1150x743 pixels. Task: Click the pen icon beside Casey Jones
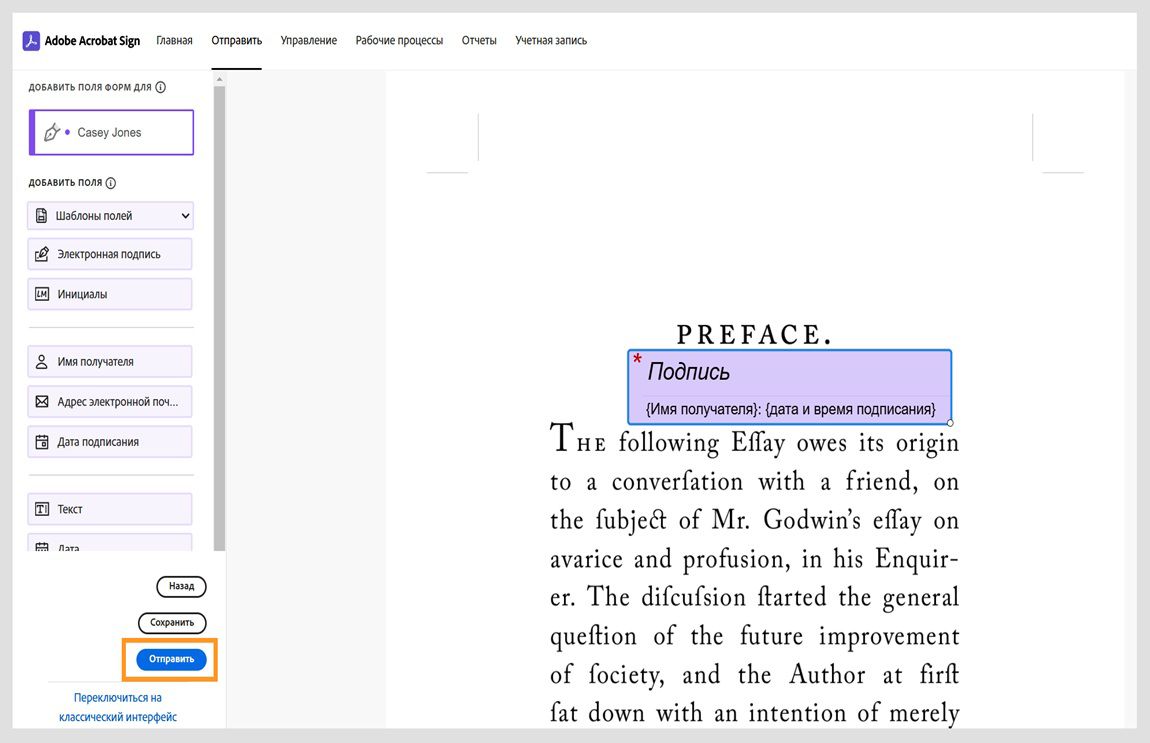(51, 133)
